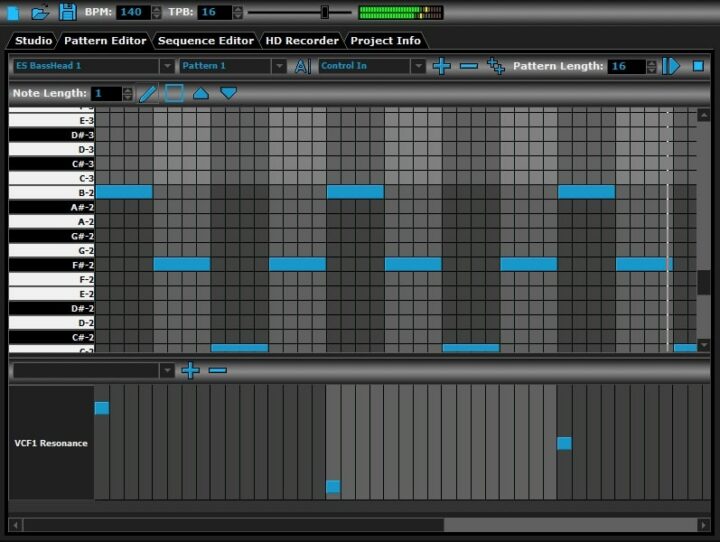Open the Pattern 1 dropdown
This screenshot has width=720, height=542.
[x=232, y=66]
